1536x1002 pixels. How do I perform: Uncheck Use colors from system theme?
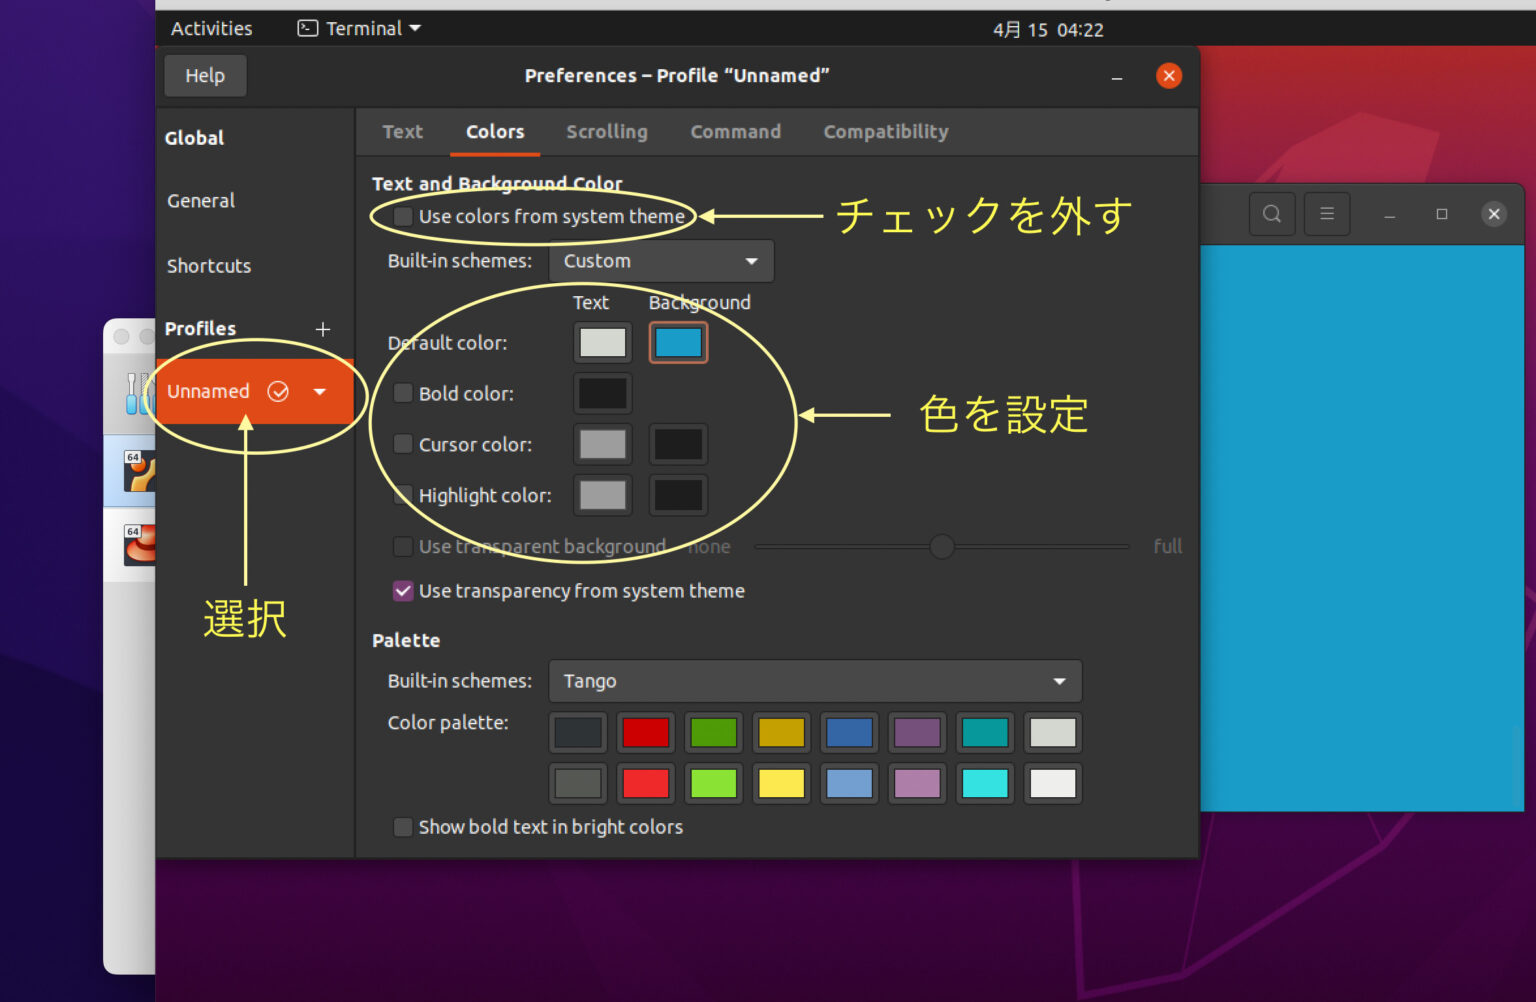pos(403,216)
